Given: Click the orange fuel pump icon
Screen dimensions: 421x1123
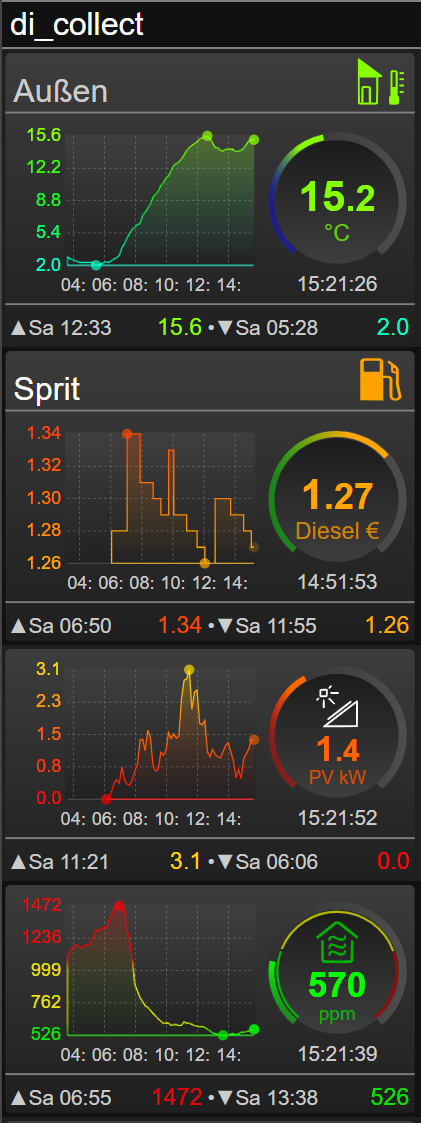Looking at the screenshot, I should tap(381, 379).
